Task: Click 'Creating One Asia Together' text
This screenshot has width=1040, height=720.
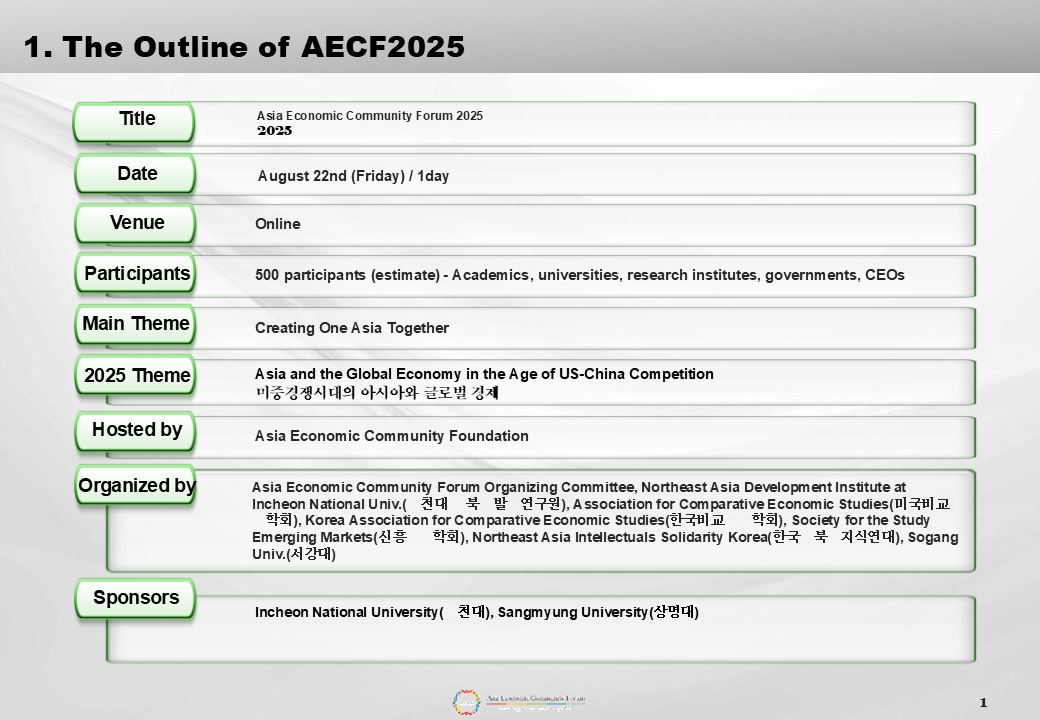Action: pyautogui.click(x=352, y=328)
